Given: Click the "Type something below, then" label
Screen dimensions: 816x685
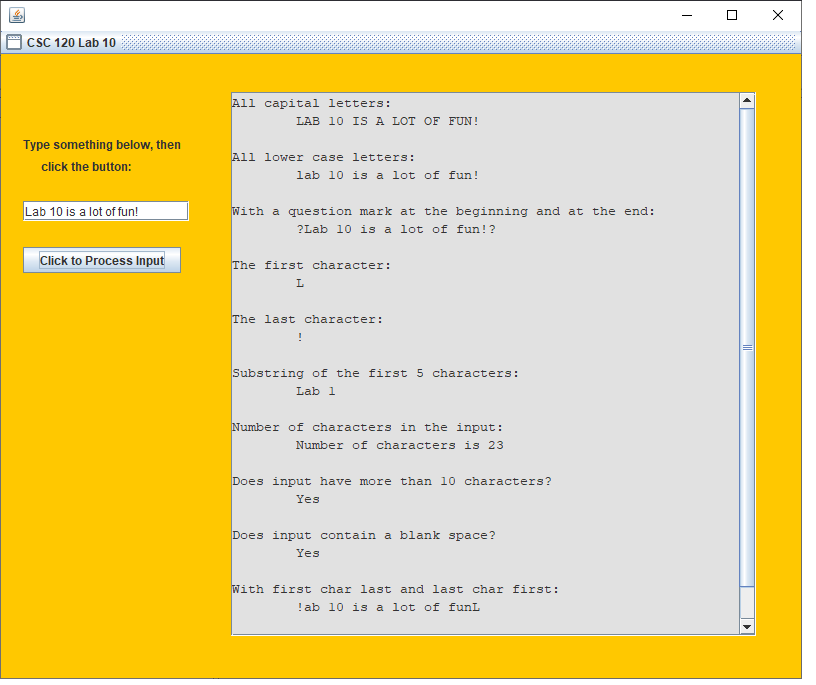Looking at the screenshot, I should [x=102, y=145].
